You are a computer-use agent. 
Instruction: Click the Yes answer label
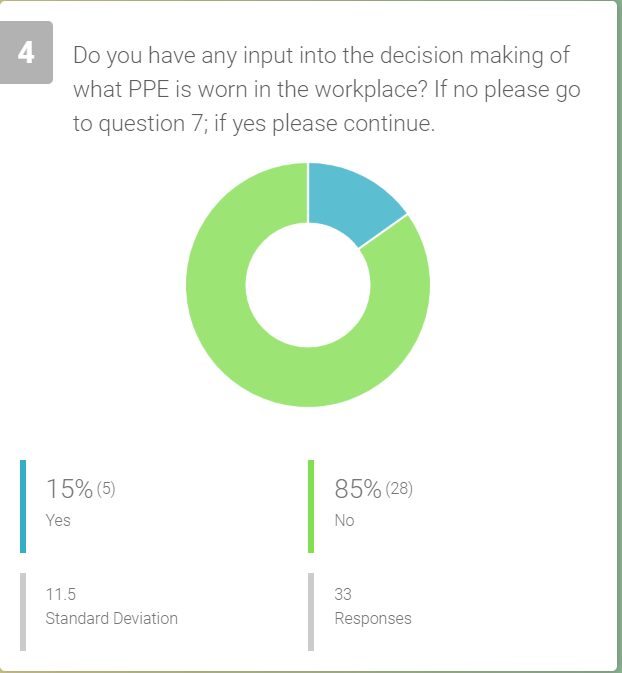(x=58, y=520)
